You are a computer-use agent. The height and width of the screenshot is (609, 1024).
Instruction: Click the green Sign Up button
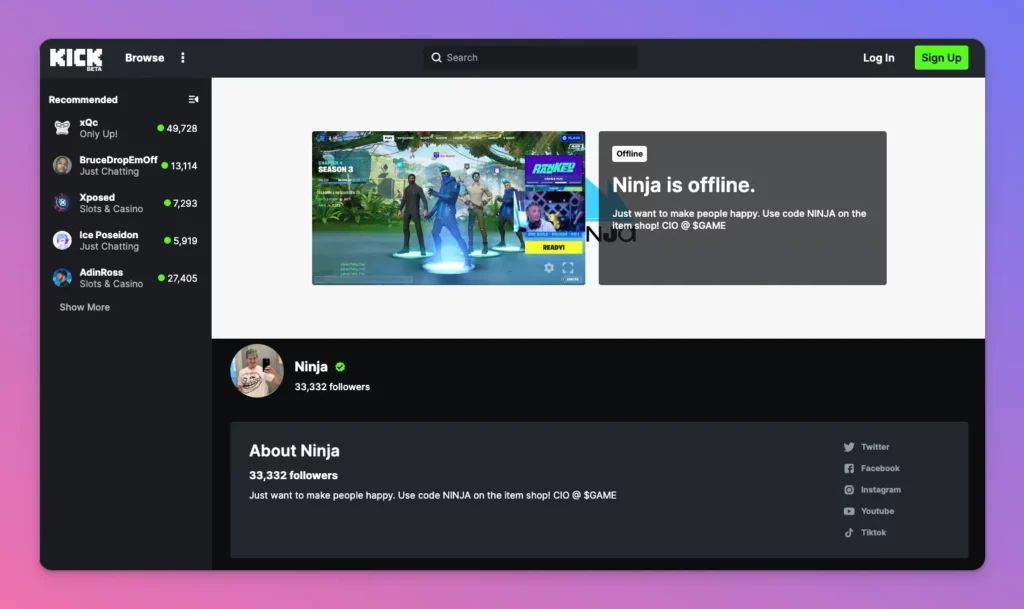(x=941, y=57)
